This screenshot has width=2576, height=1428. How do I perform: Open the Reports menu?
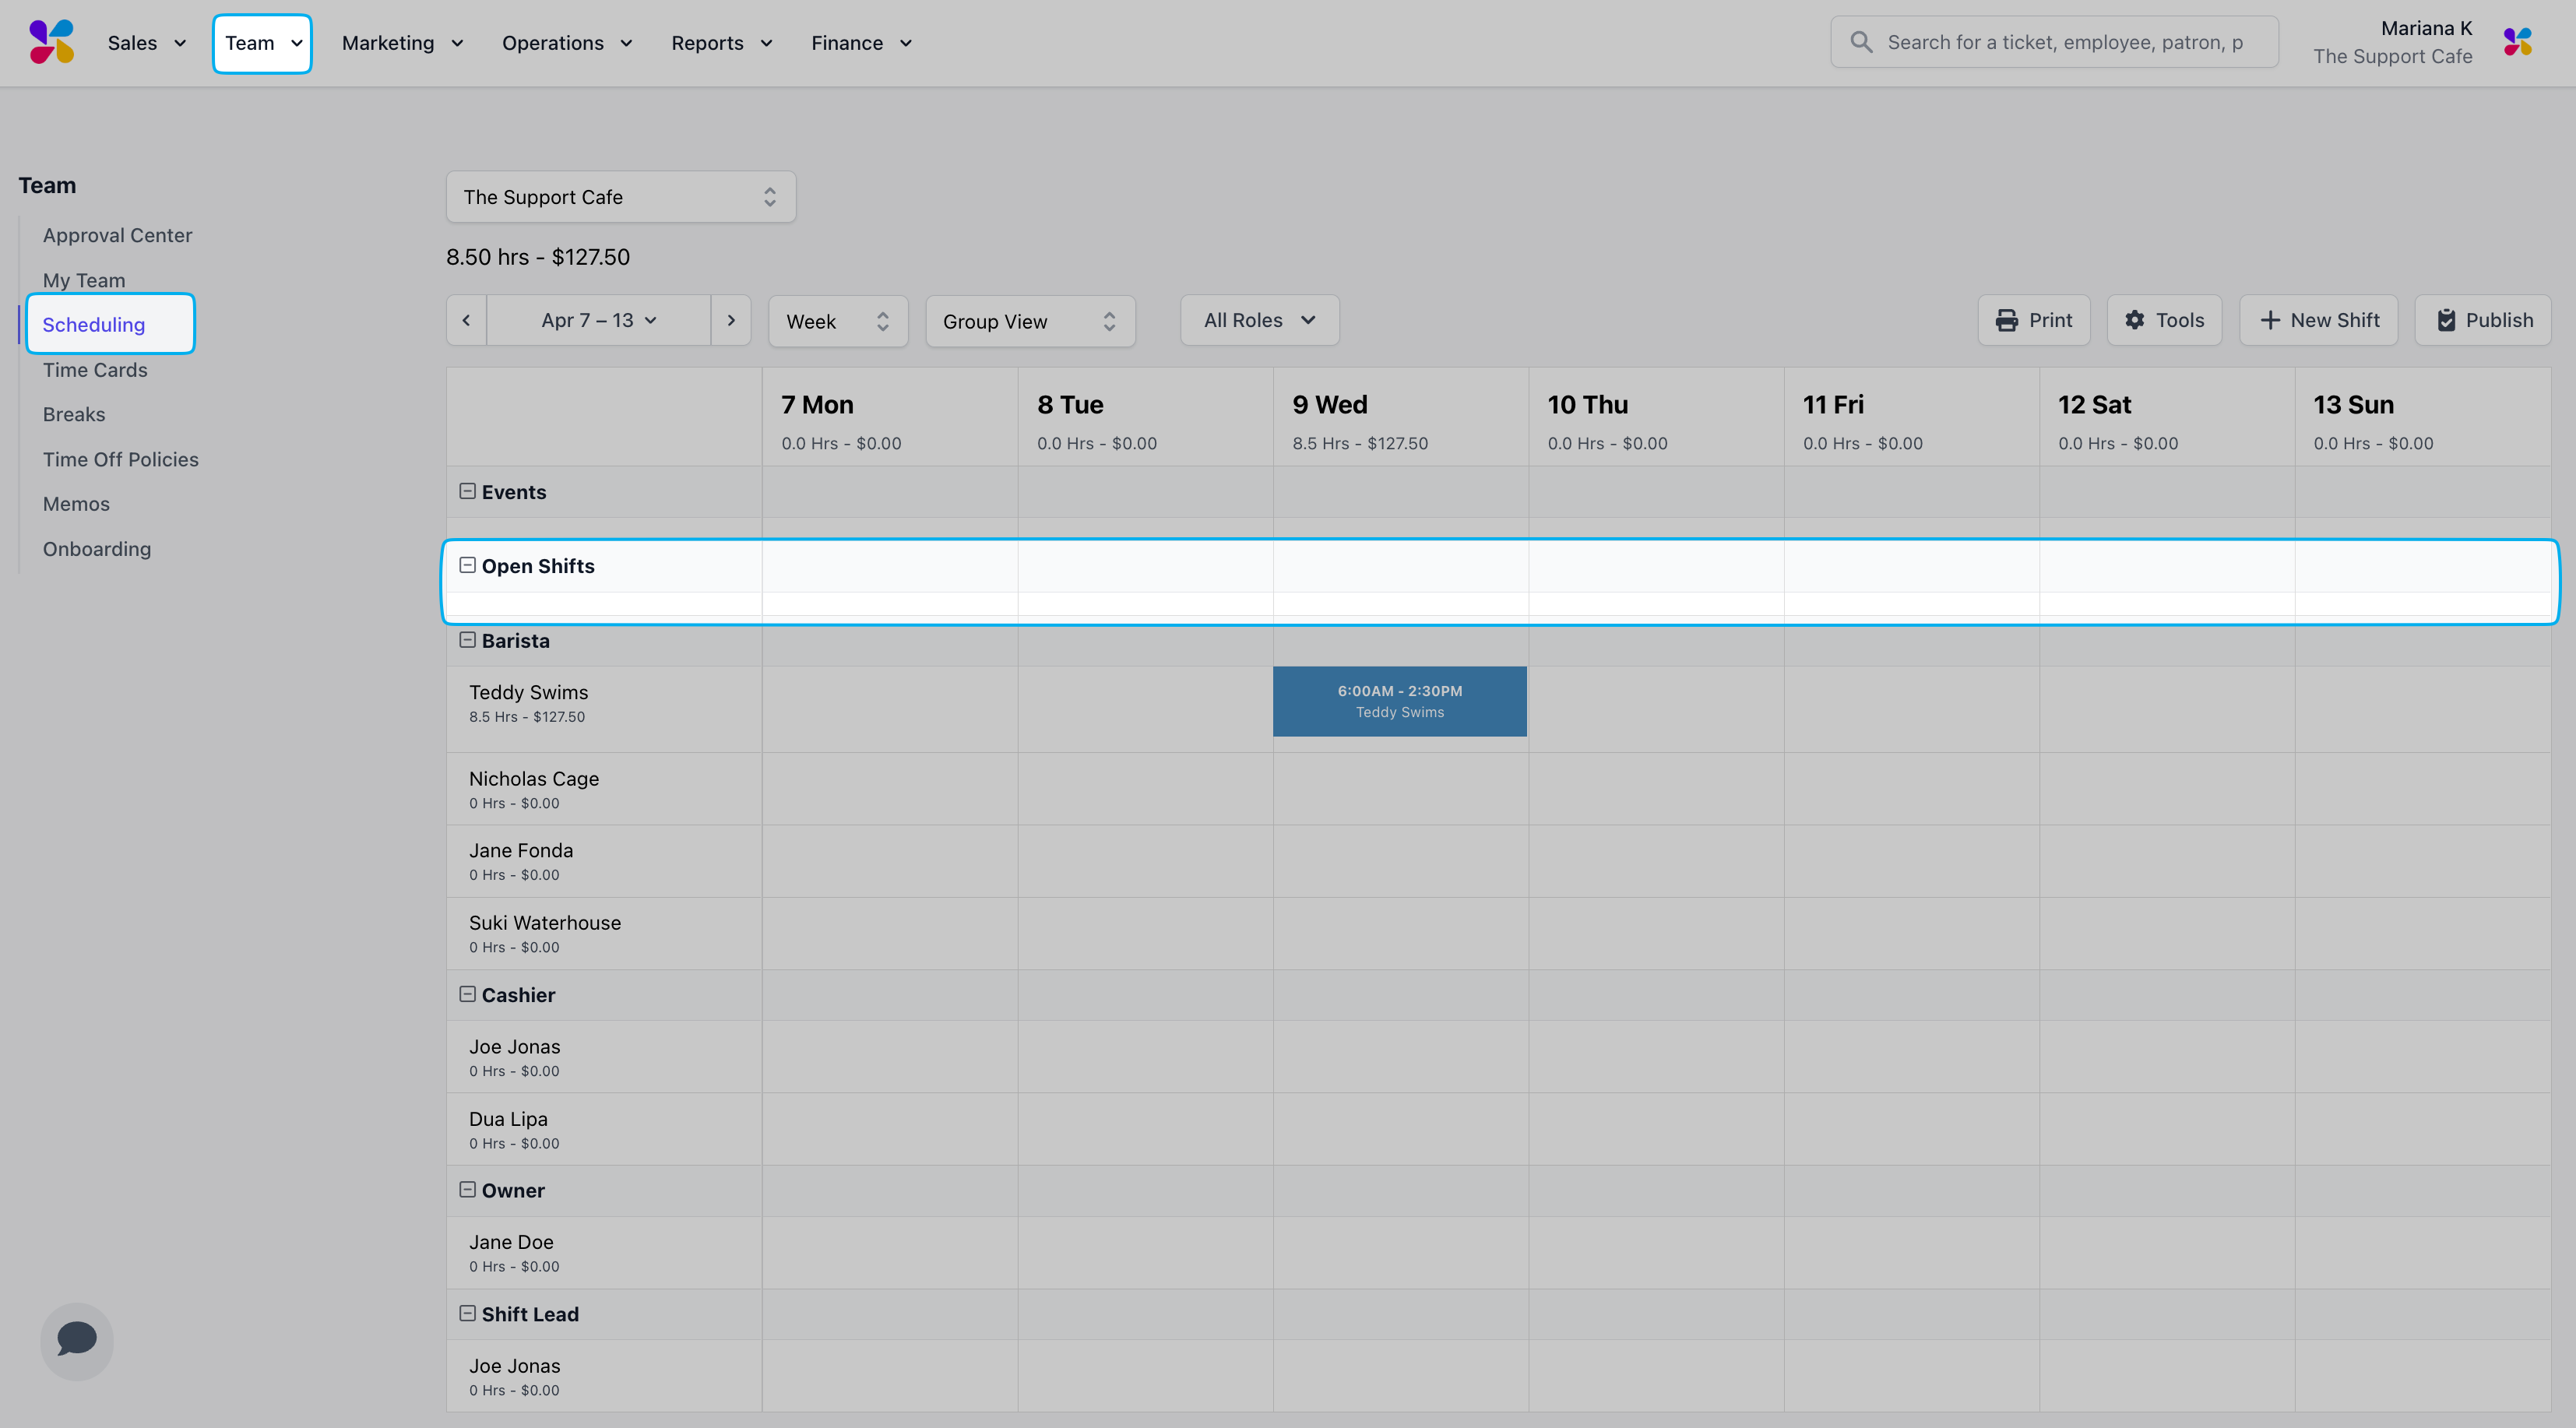click(x=721, y=43)
